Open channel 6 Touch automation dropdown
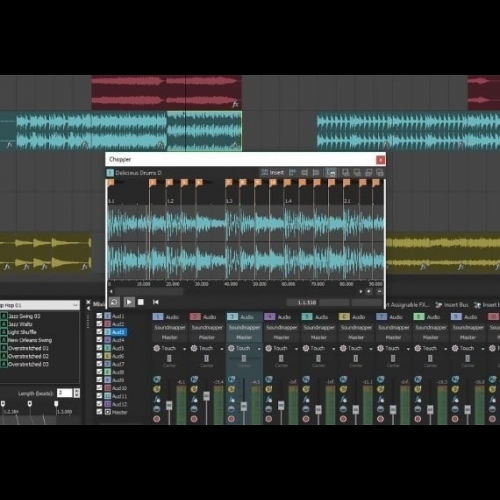Screen dimensions: 500x500 371,349
